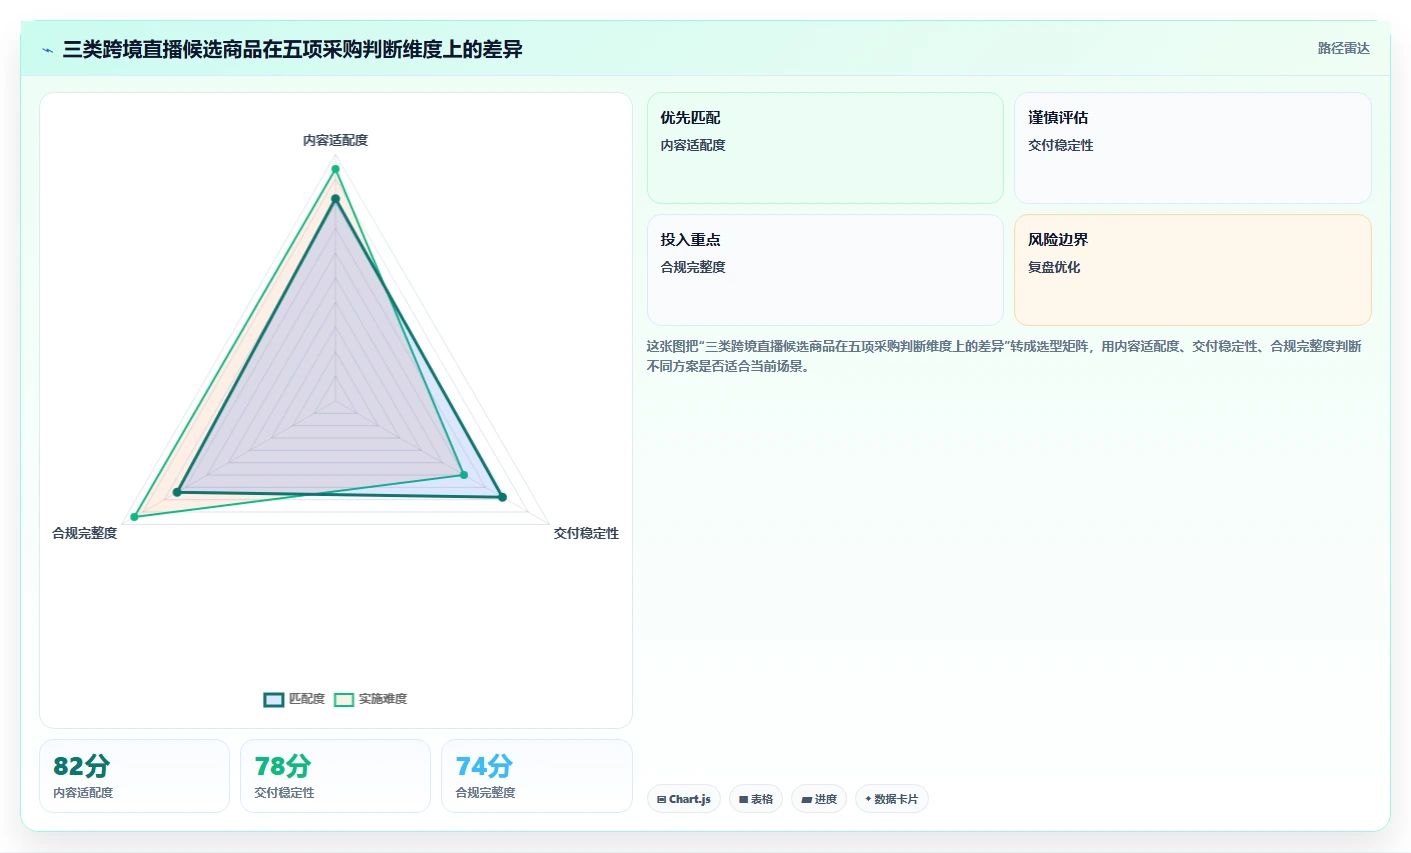
Task: Click the lightning icon beside the title
Action: pyautogui.click(x=48, y=50)
